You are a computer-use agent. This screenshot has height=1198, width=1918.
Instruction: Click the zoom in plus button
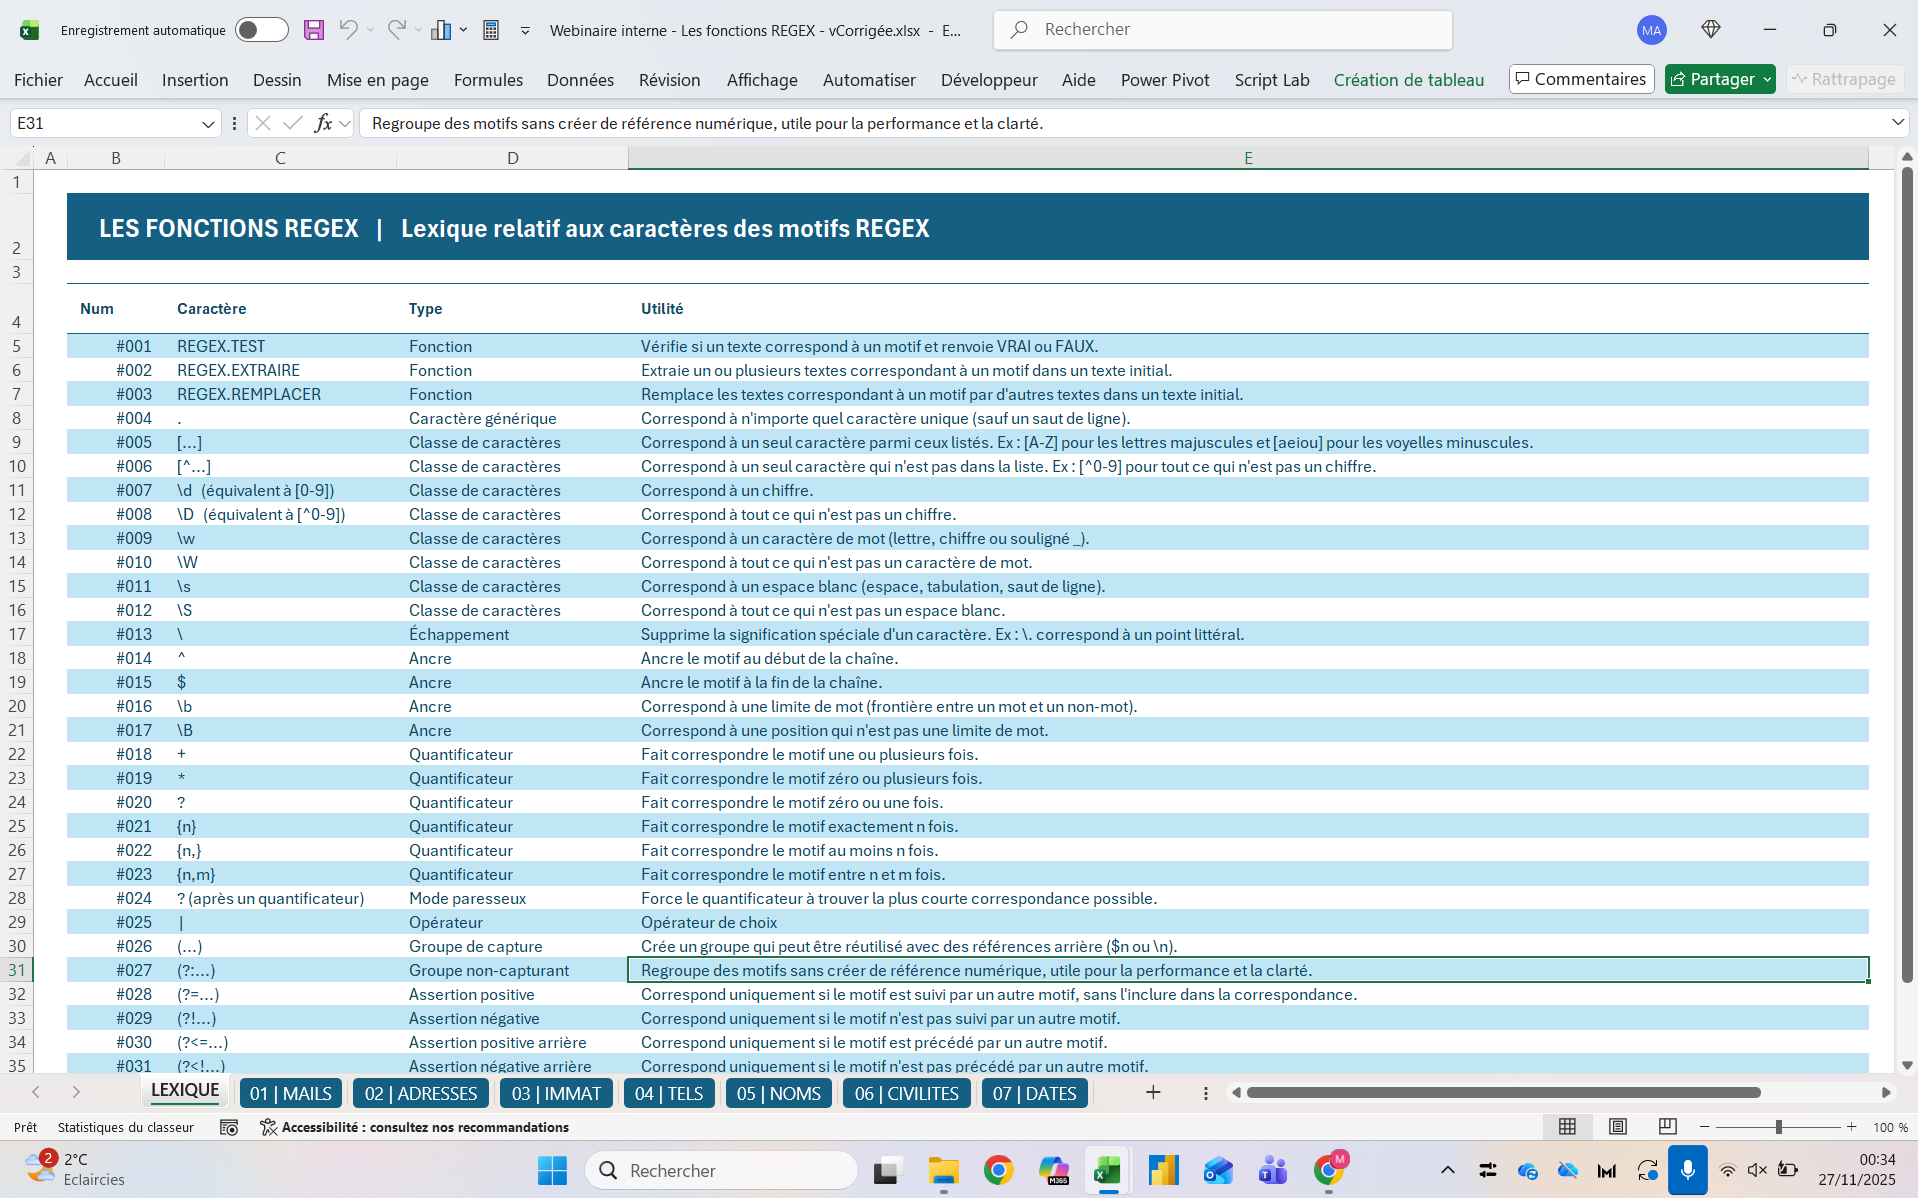(x=1852, y=1127)
